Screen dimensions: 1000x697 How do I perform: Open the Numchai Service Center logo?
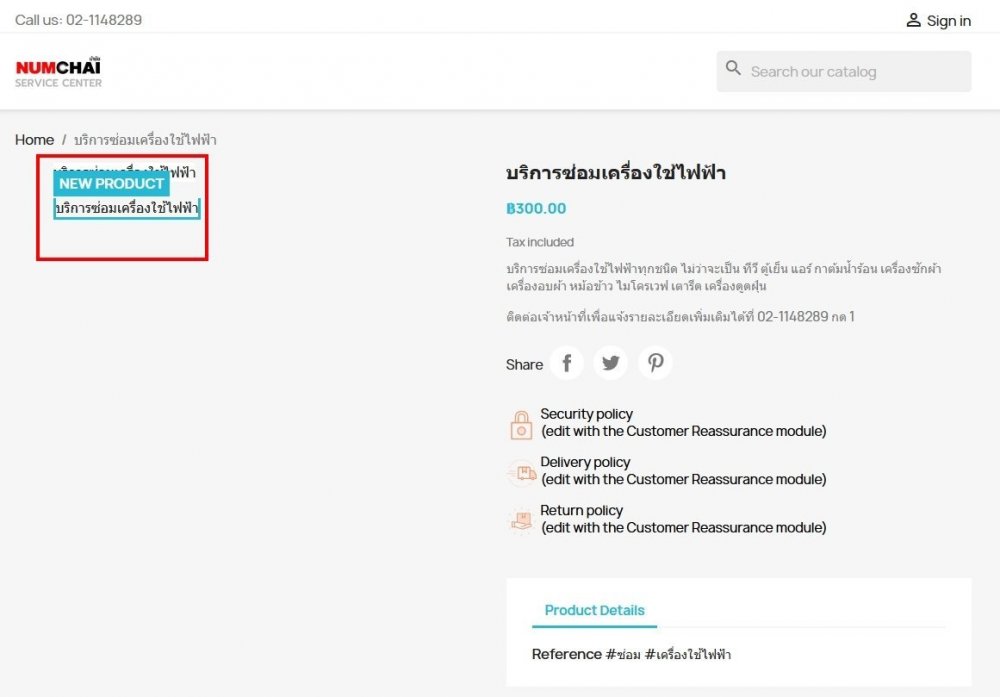coord(58,71)
